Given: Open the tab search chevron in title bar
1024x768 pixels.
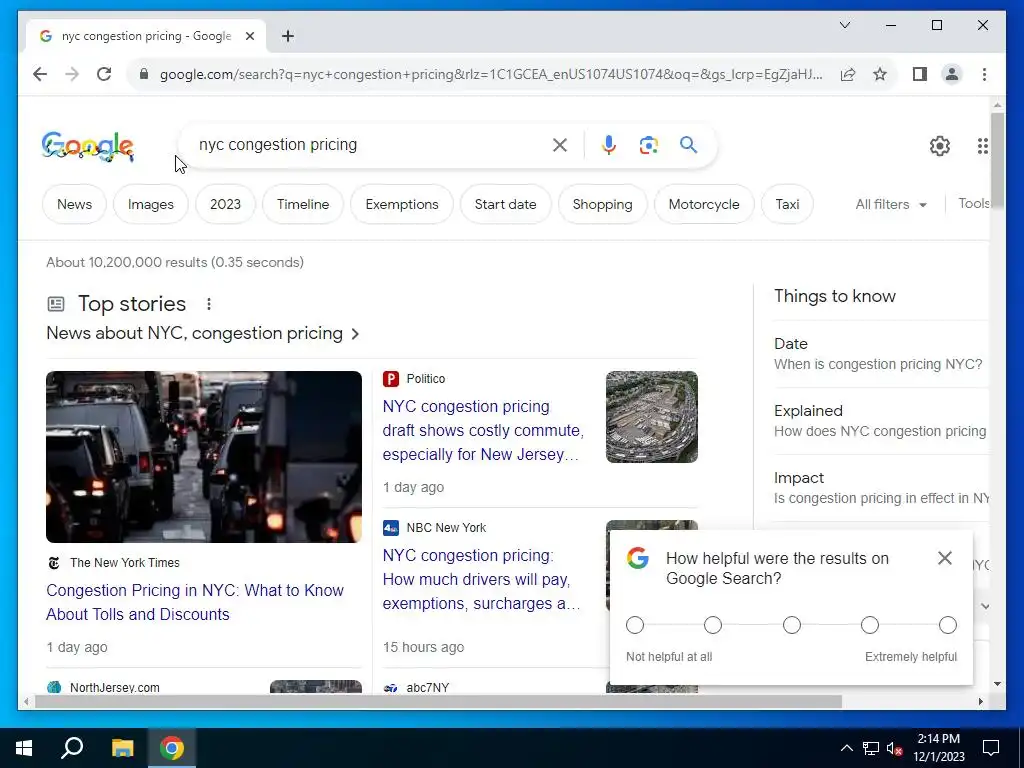Looking at the screenshot, I should pyautogui.click(x=845, y=25).
